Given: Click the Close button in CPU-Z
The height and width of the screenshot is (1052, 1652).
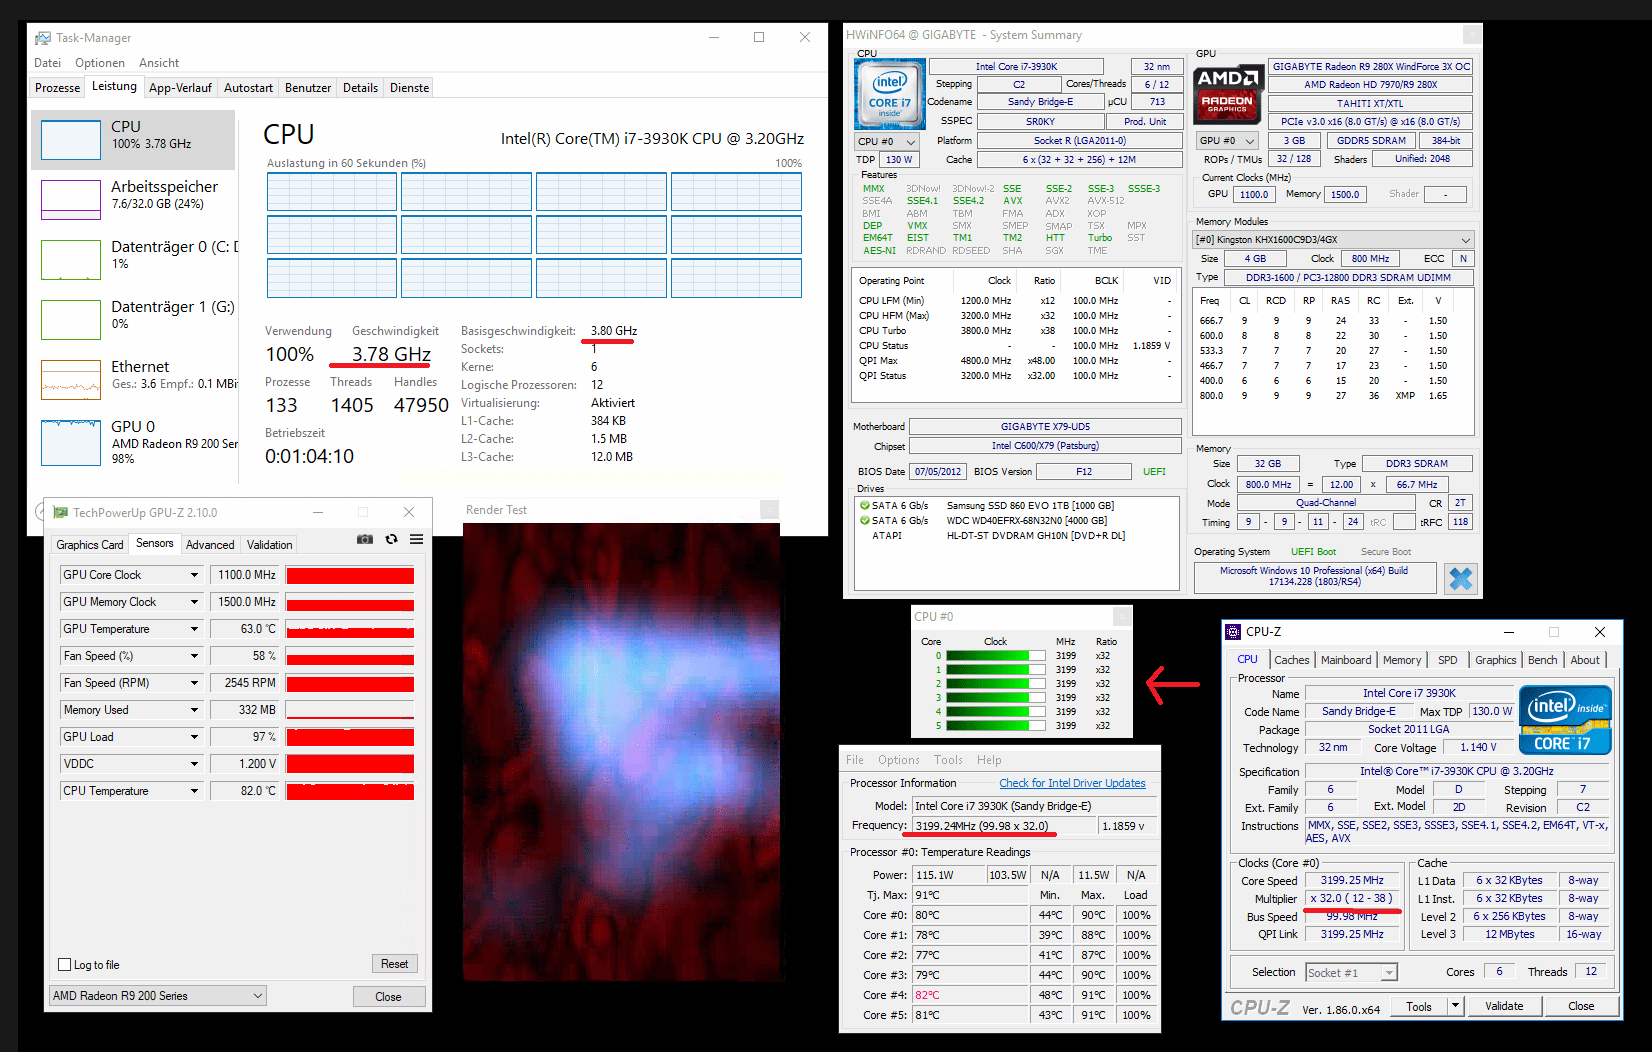Looking at the screenshot, I should tap(1581, 1006).
